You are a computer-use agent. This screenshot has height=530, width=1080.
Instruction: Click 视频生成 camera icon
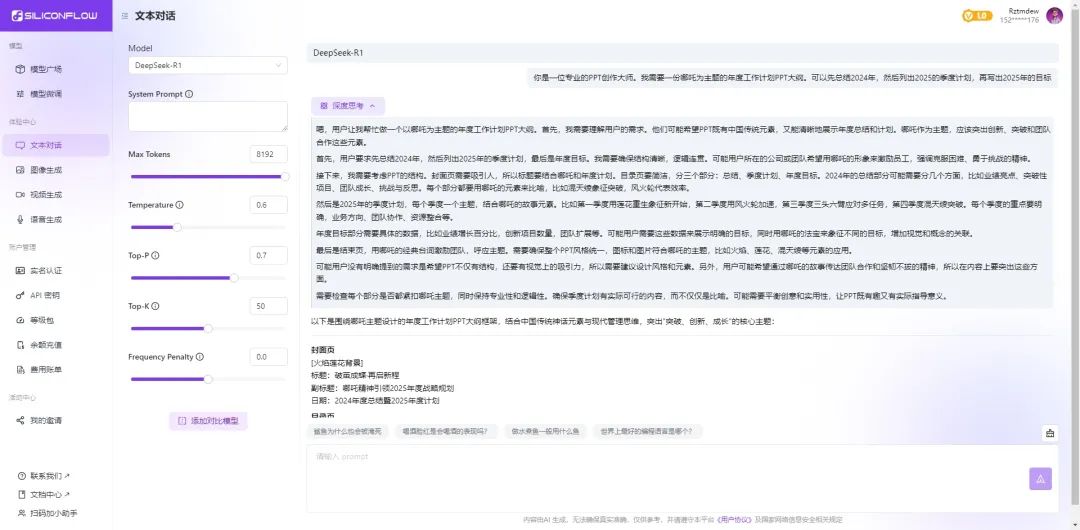(x=20, y=195)
